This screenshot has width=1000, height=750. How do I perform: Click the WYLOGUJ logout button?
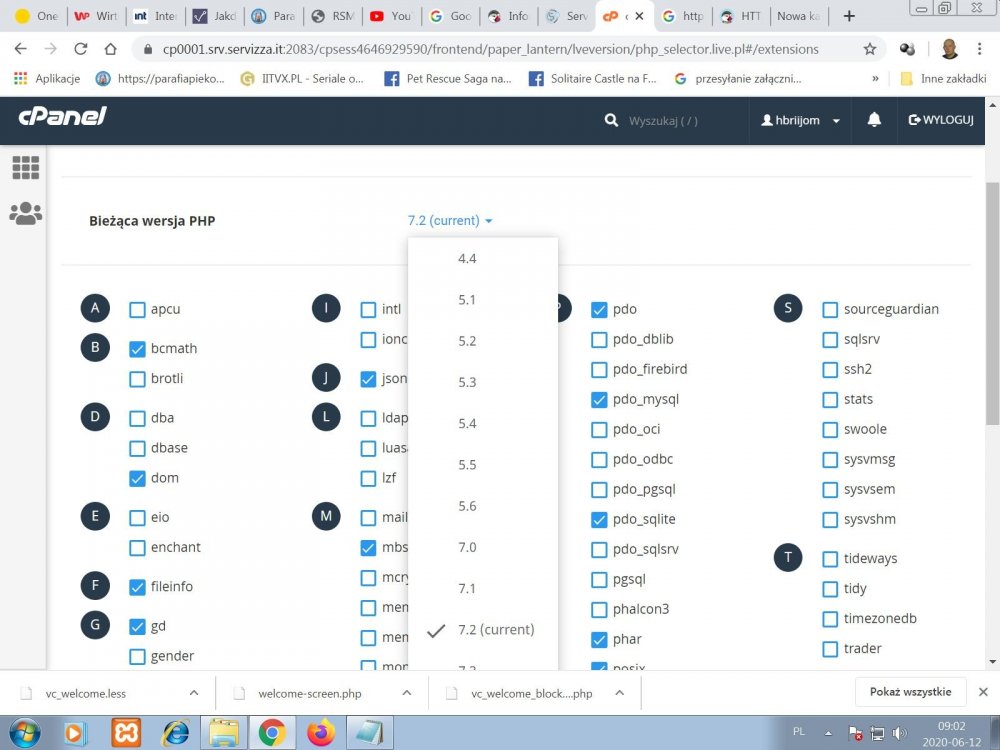pos(941,120)
